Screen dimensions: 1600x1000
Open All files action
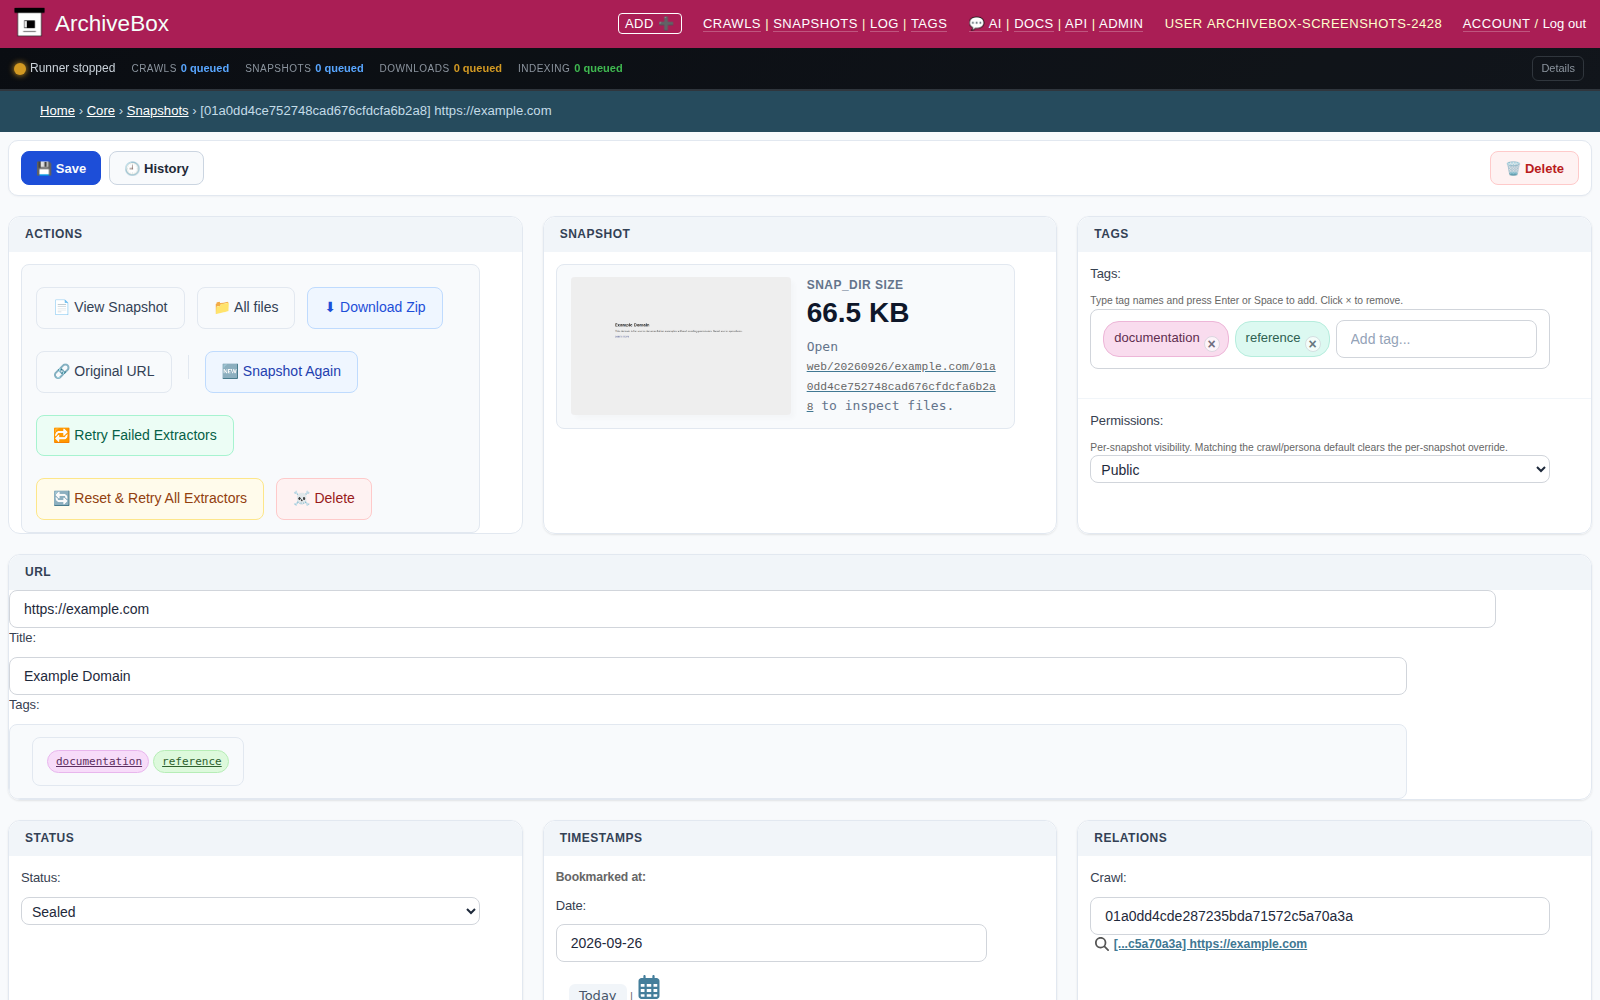246,308
